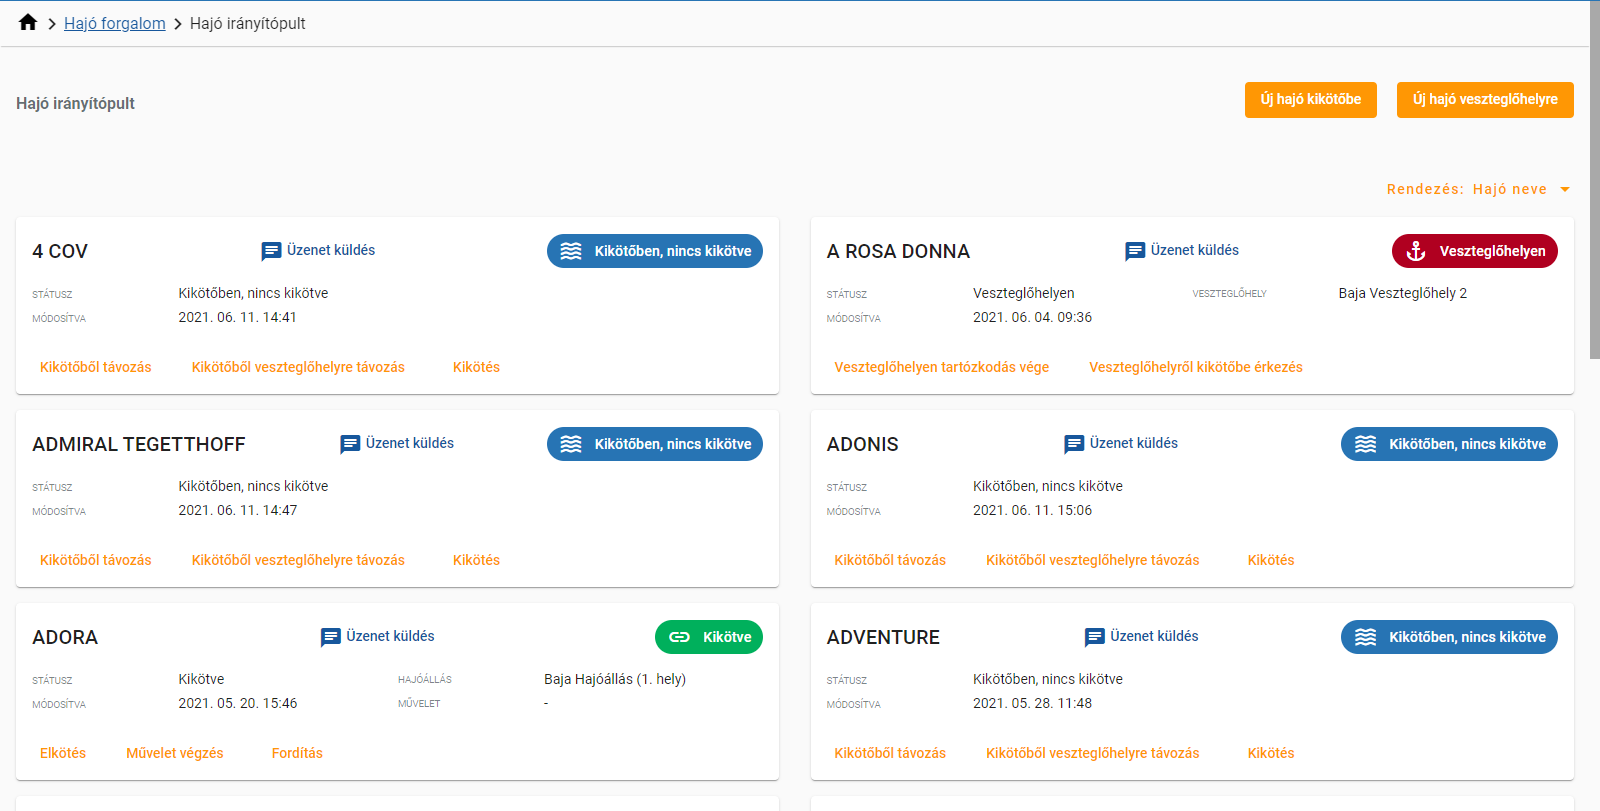The image size is (1600, 811).
Task: Click Elkötés for ADORA ship
Action: 63,753
